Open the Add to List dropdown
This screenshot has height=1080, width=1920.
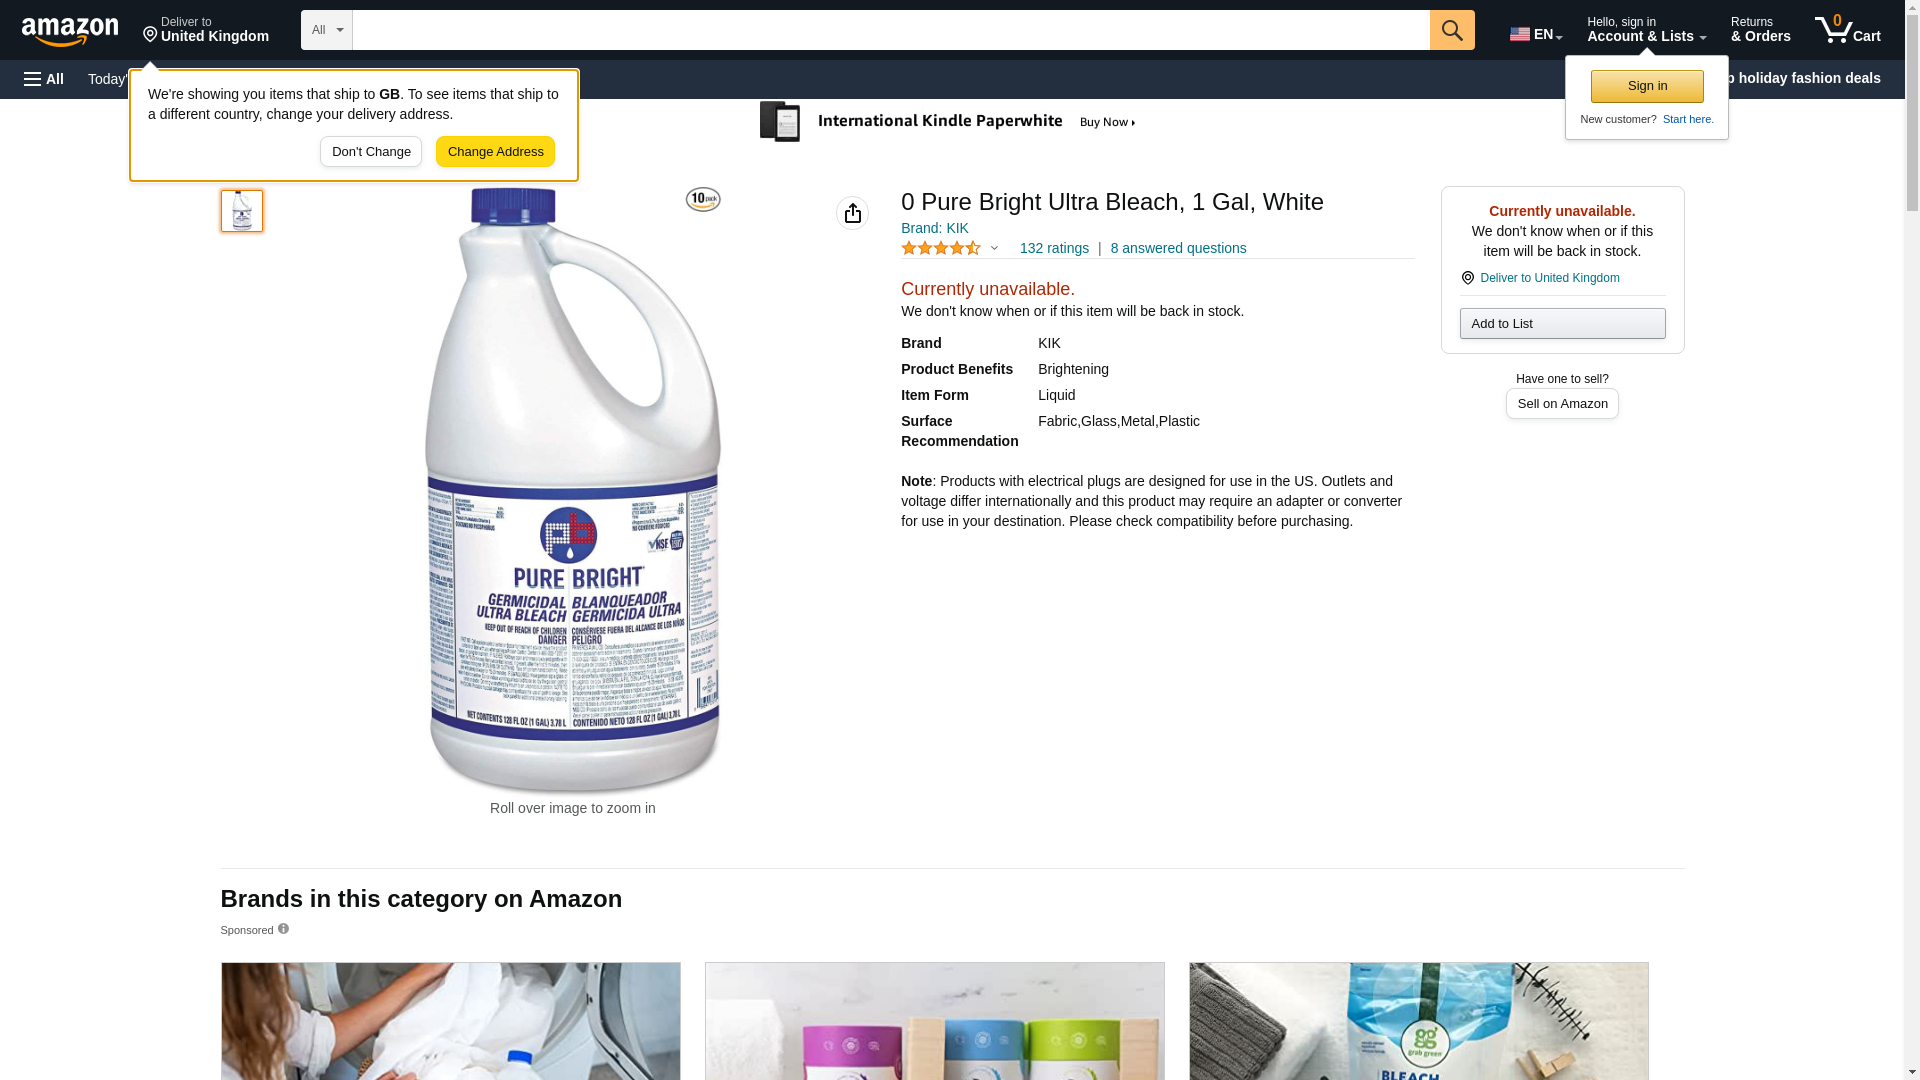click(1562, 323)
